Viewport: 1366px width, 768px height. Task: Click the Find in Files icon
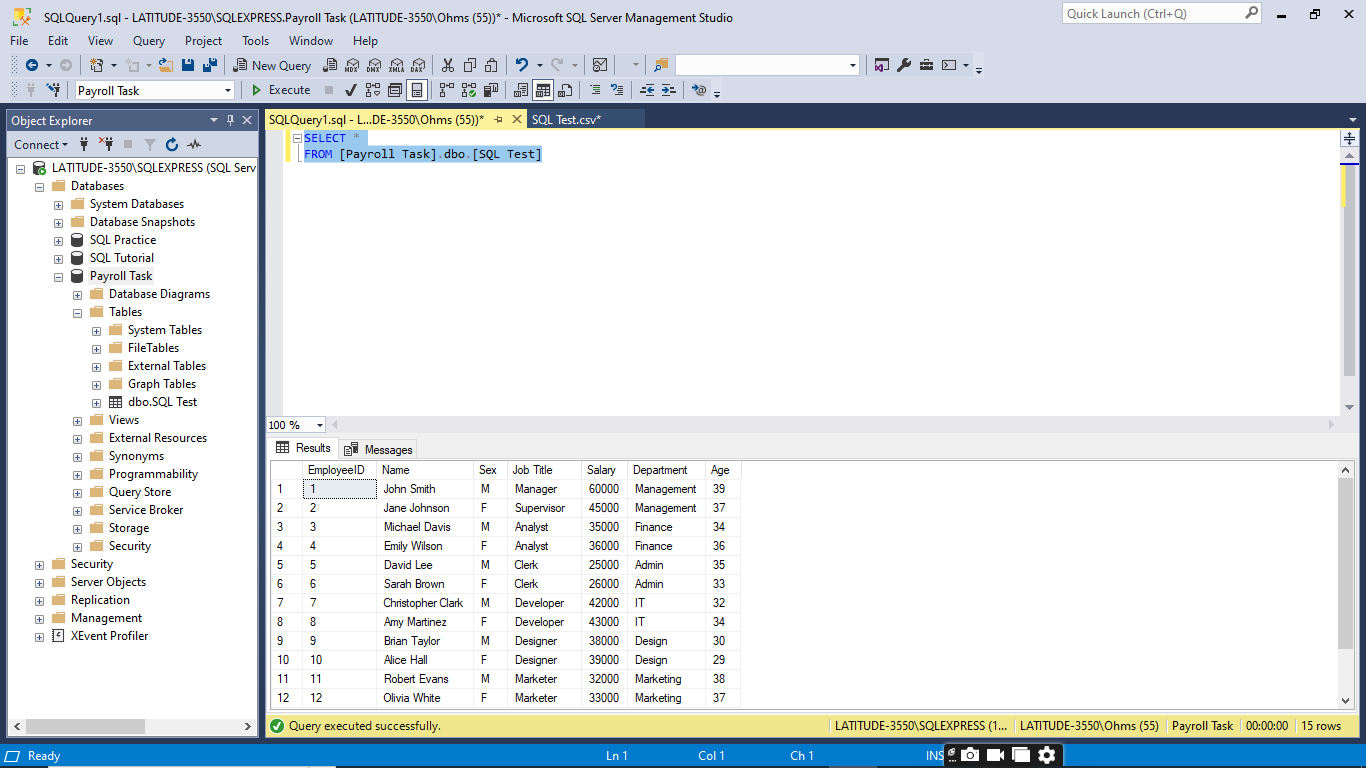(x=661, y=65)
